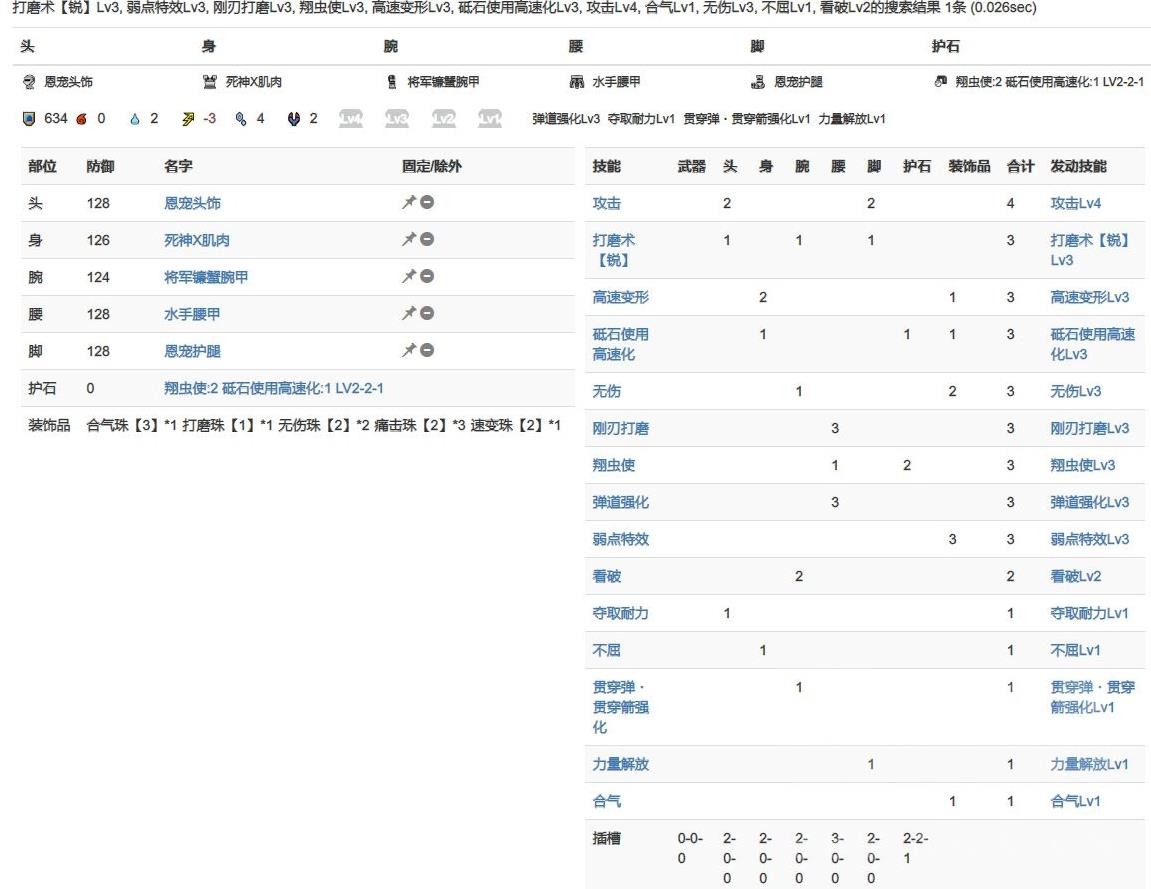
Task: Open the 死神X肌肉 link in the 名字 column
Action: 197,240
